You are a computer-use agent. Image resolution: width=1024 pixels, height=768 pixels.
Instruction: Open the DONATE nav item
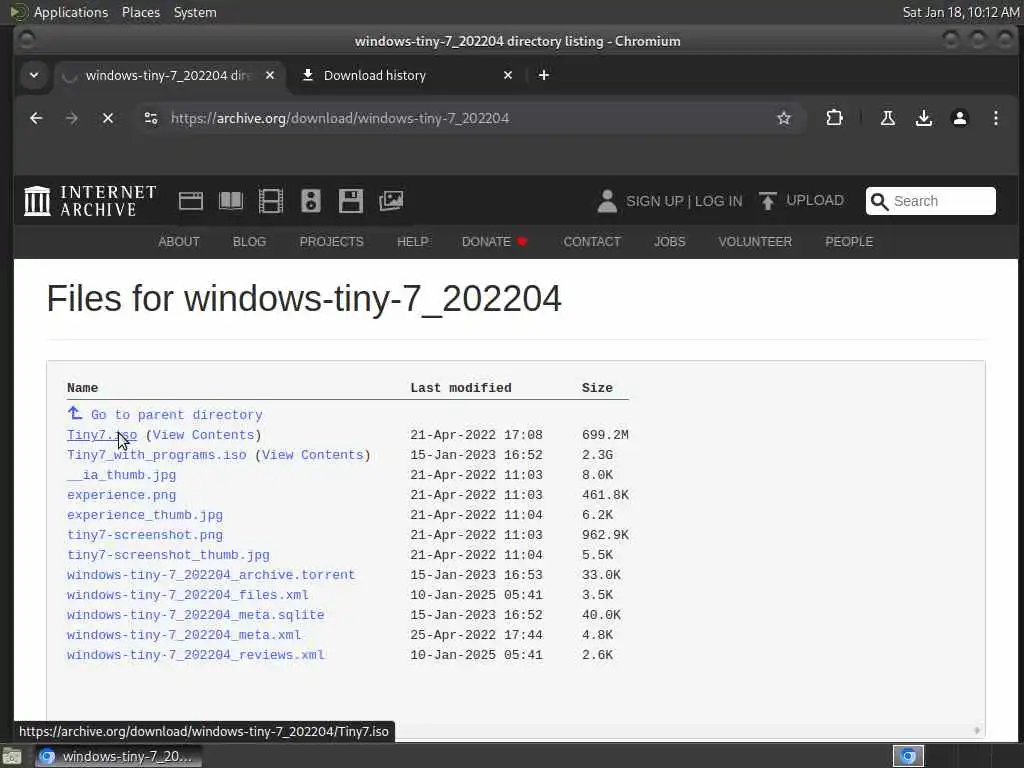(x=494, y=242)
